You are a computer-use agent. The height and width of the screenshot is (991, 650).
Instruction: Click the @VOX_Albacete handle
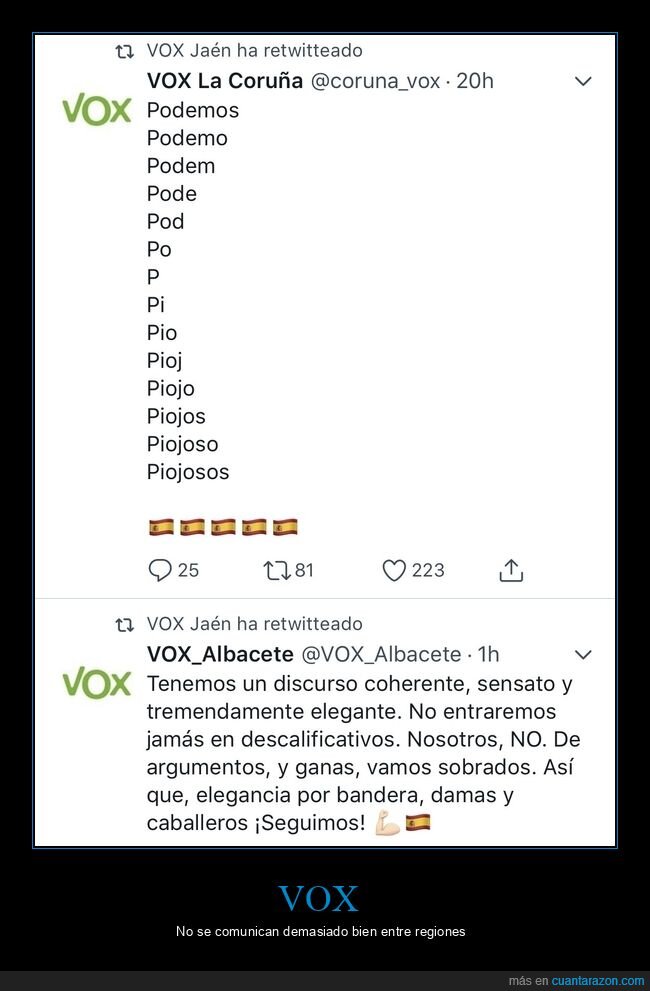pyautogui.click(x=381, y=655)
